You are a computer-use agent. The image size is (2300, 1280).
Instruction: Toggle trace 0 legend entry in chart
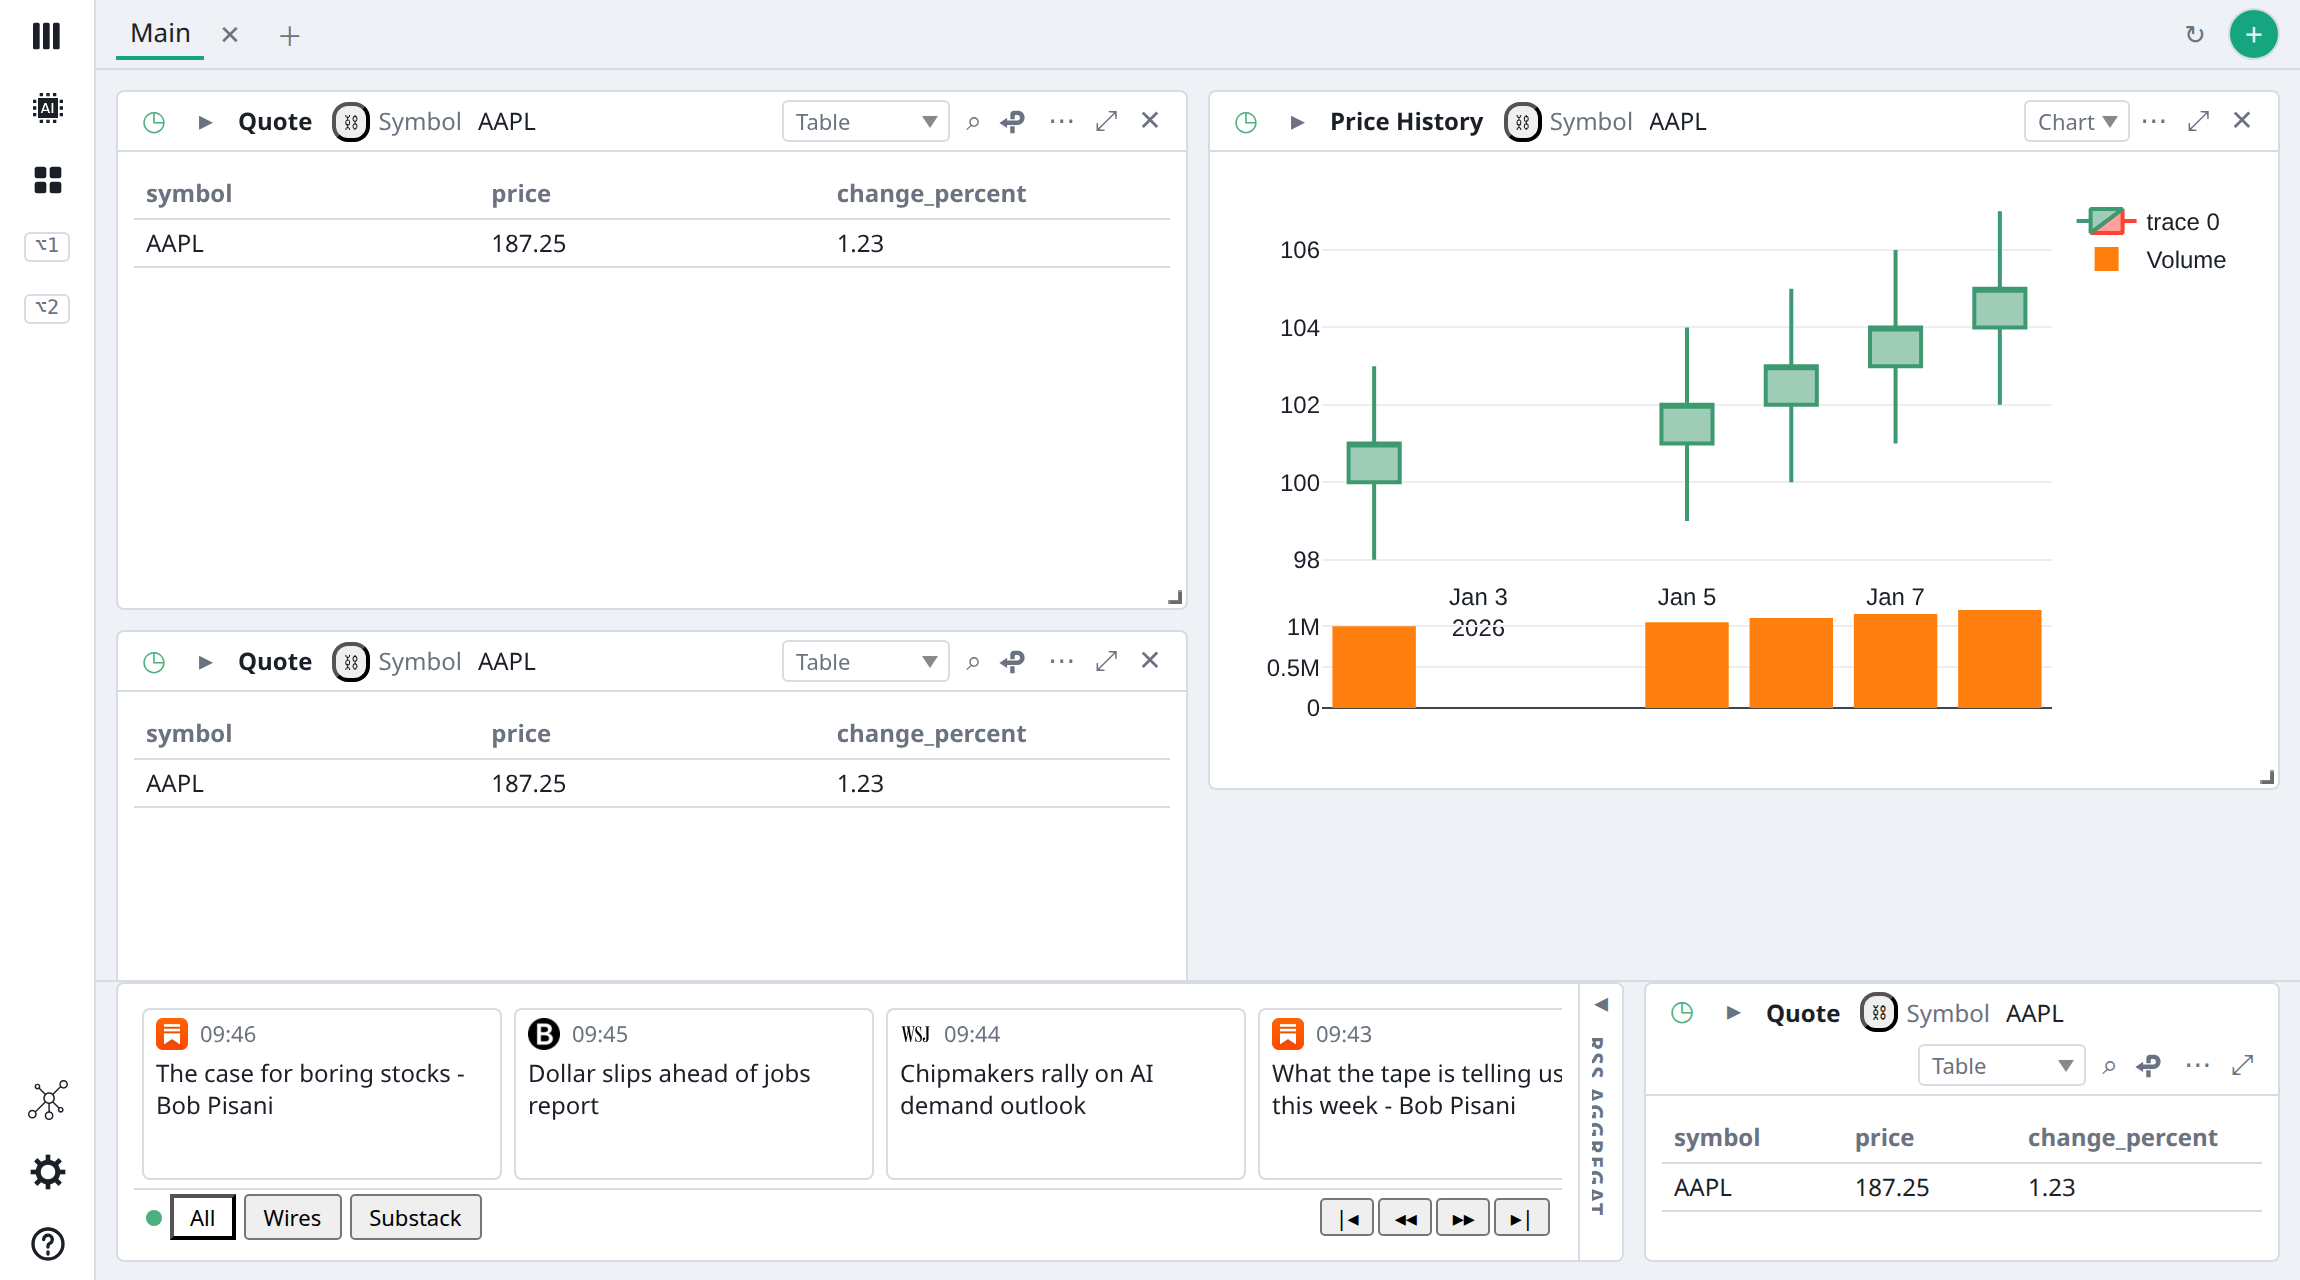coord(2148,221)
